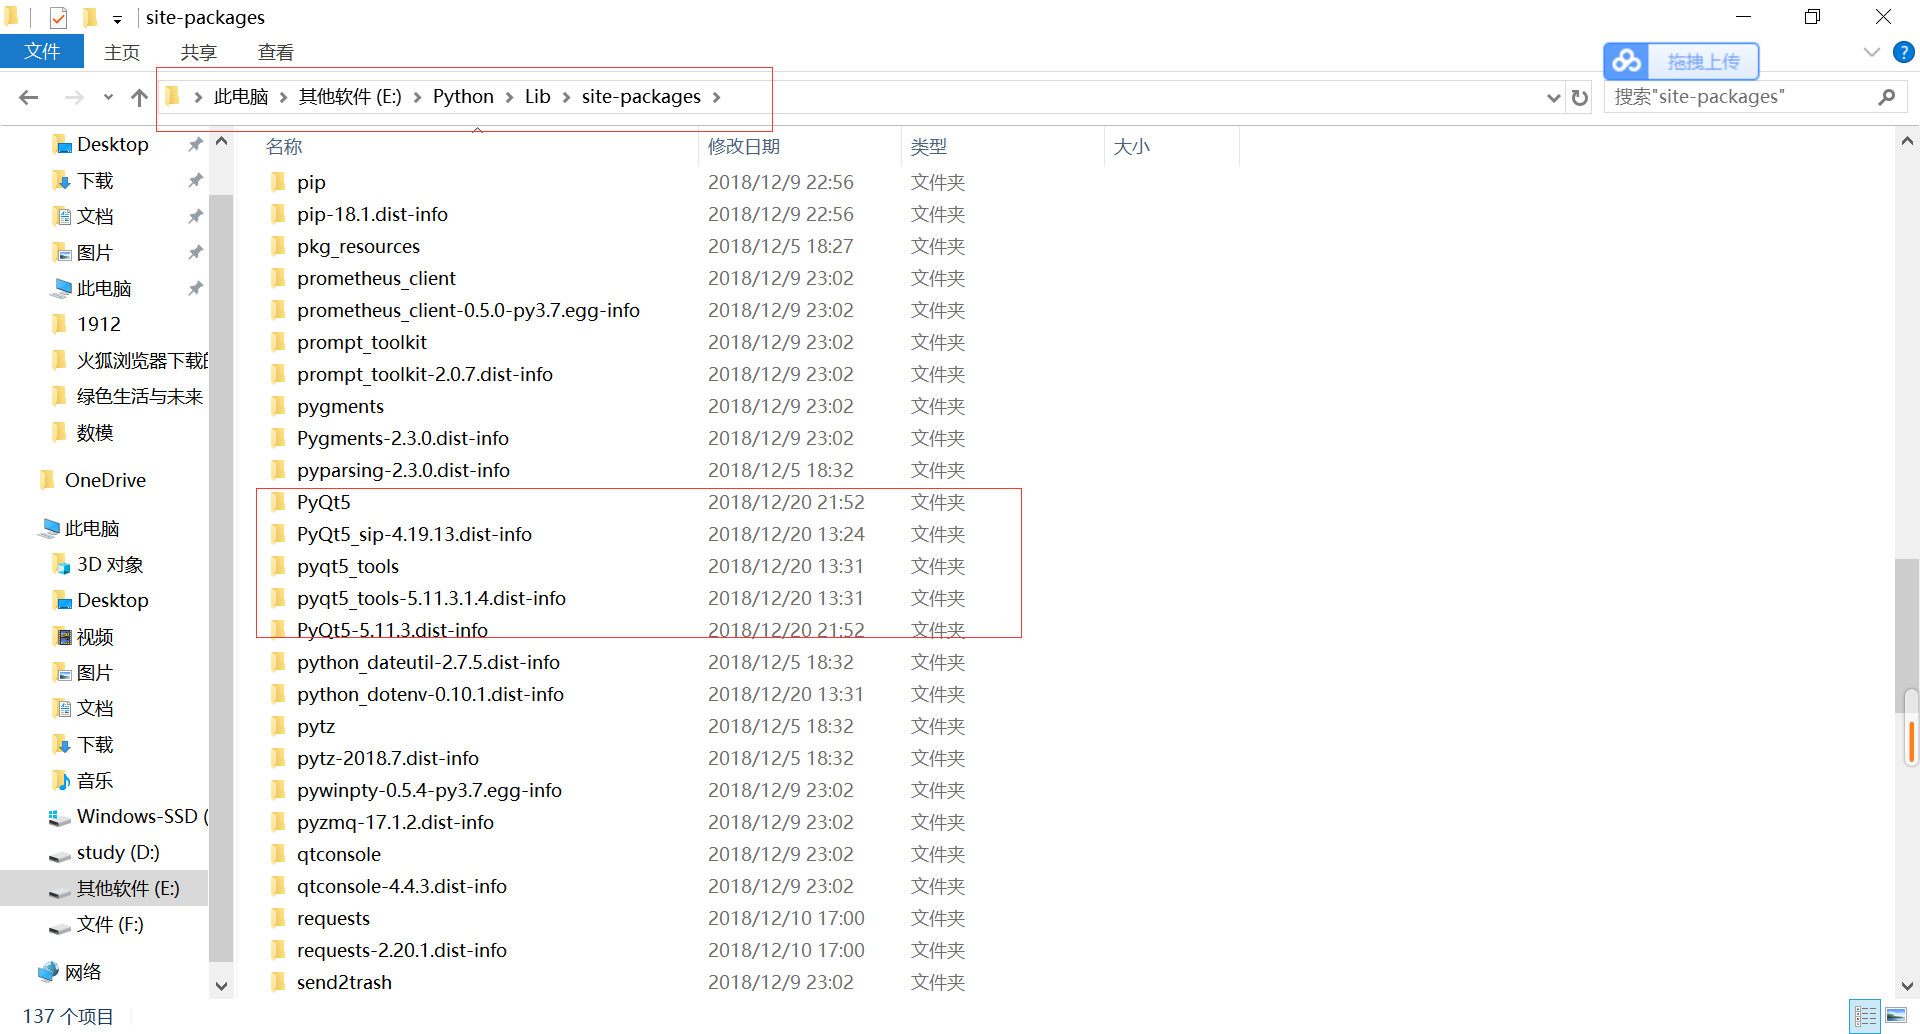Click the requests folder icon
The width and height of the screenshot is (1920, 1034).
click(279, 918)
